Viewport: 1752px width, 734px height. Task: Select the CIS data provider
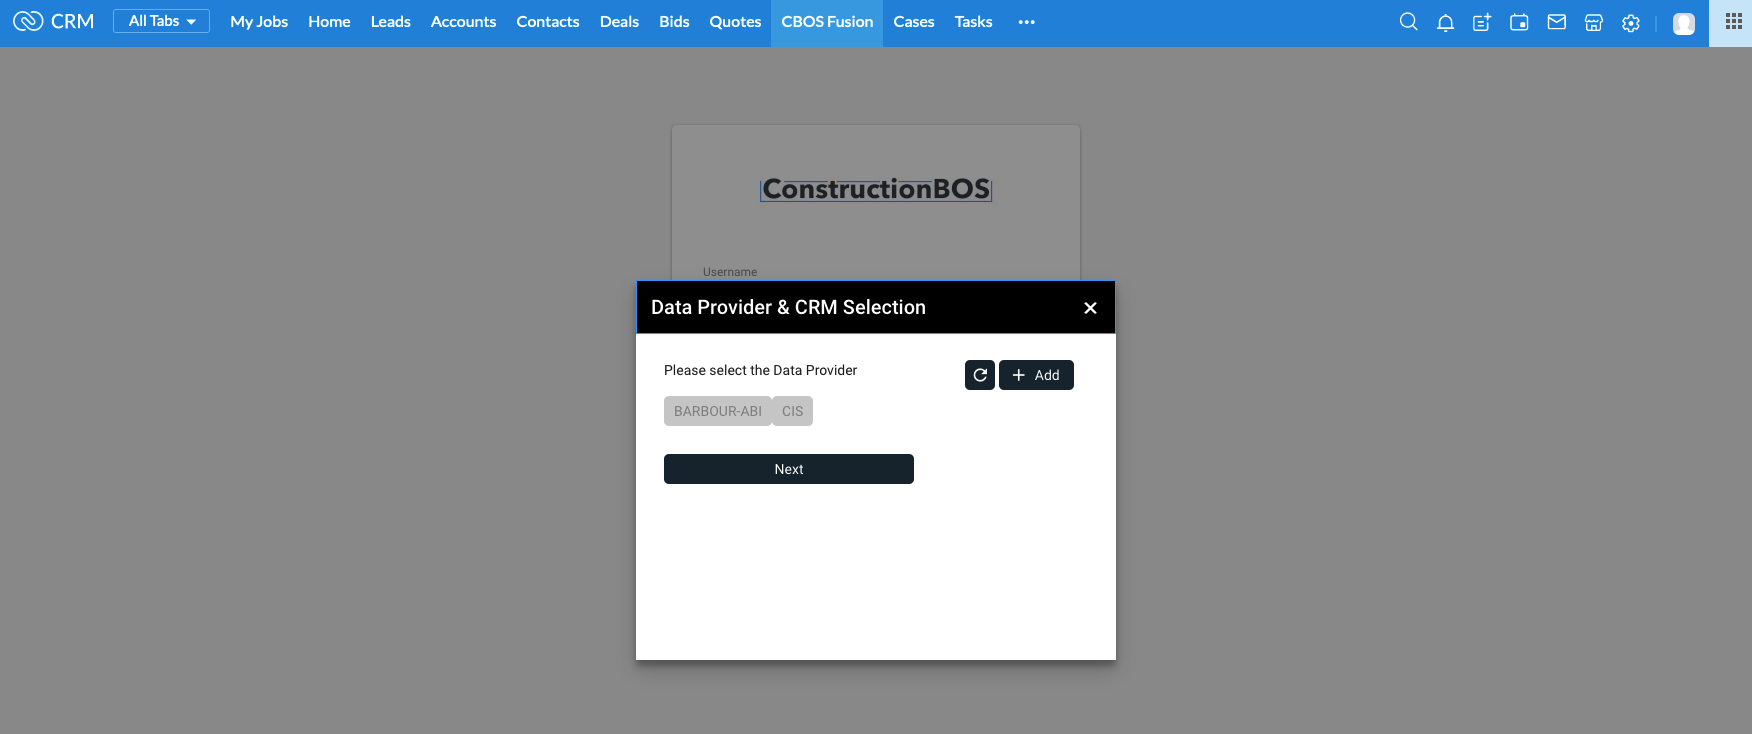(x=792, y=411)
